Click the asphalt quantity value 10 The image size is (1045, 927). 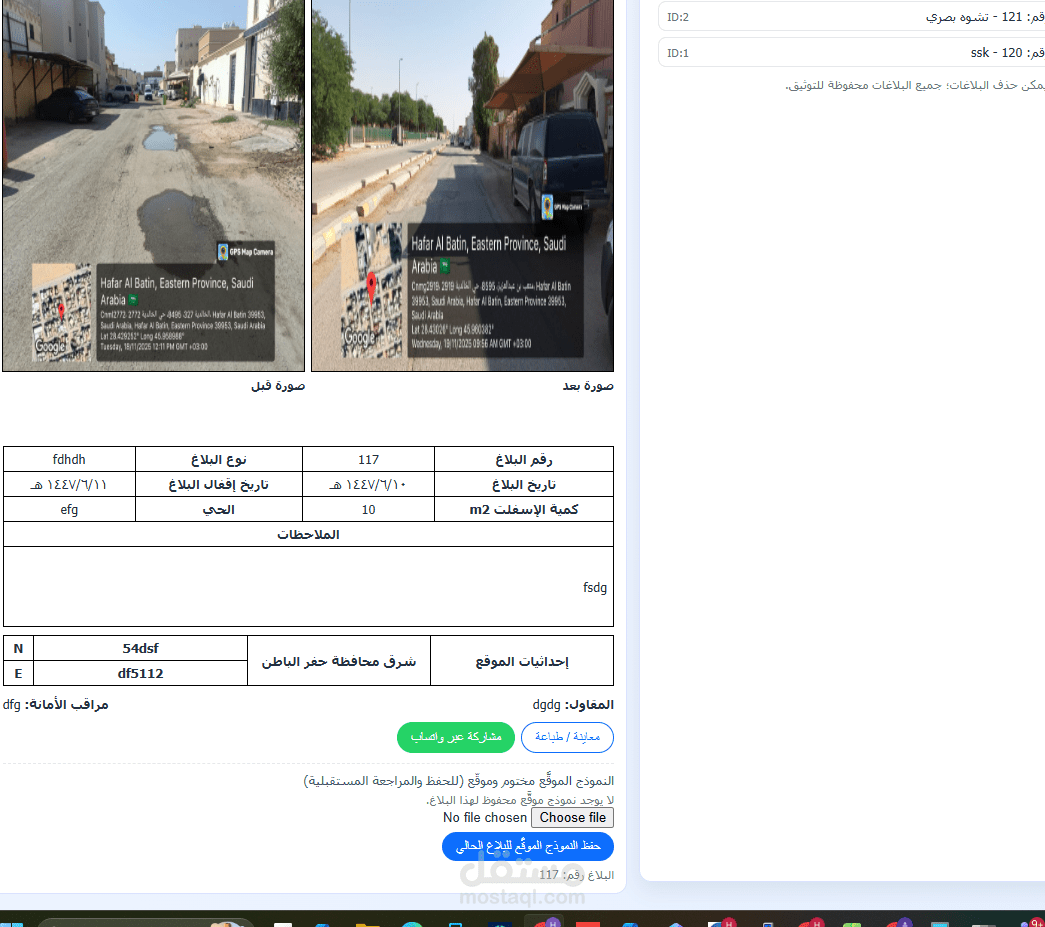pyautogui.click(x=369, y=510)
